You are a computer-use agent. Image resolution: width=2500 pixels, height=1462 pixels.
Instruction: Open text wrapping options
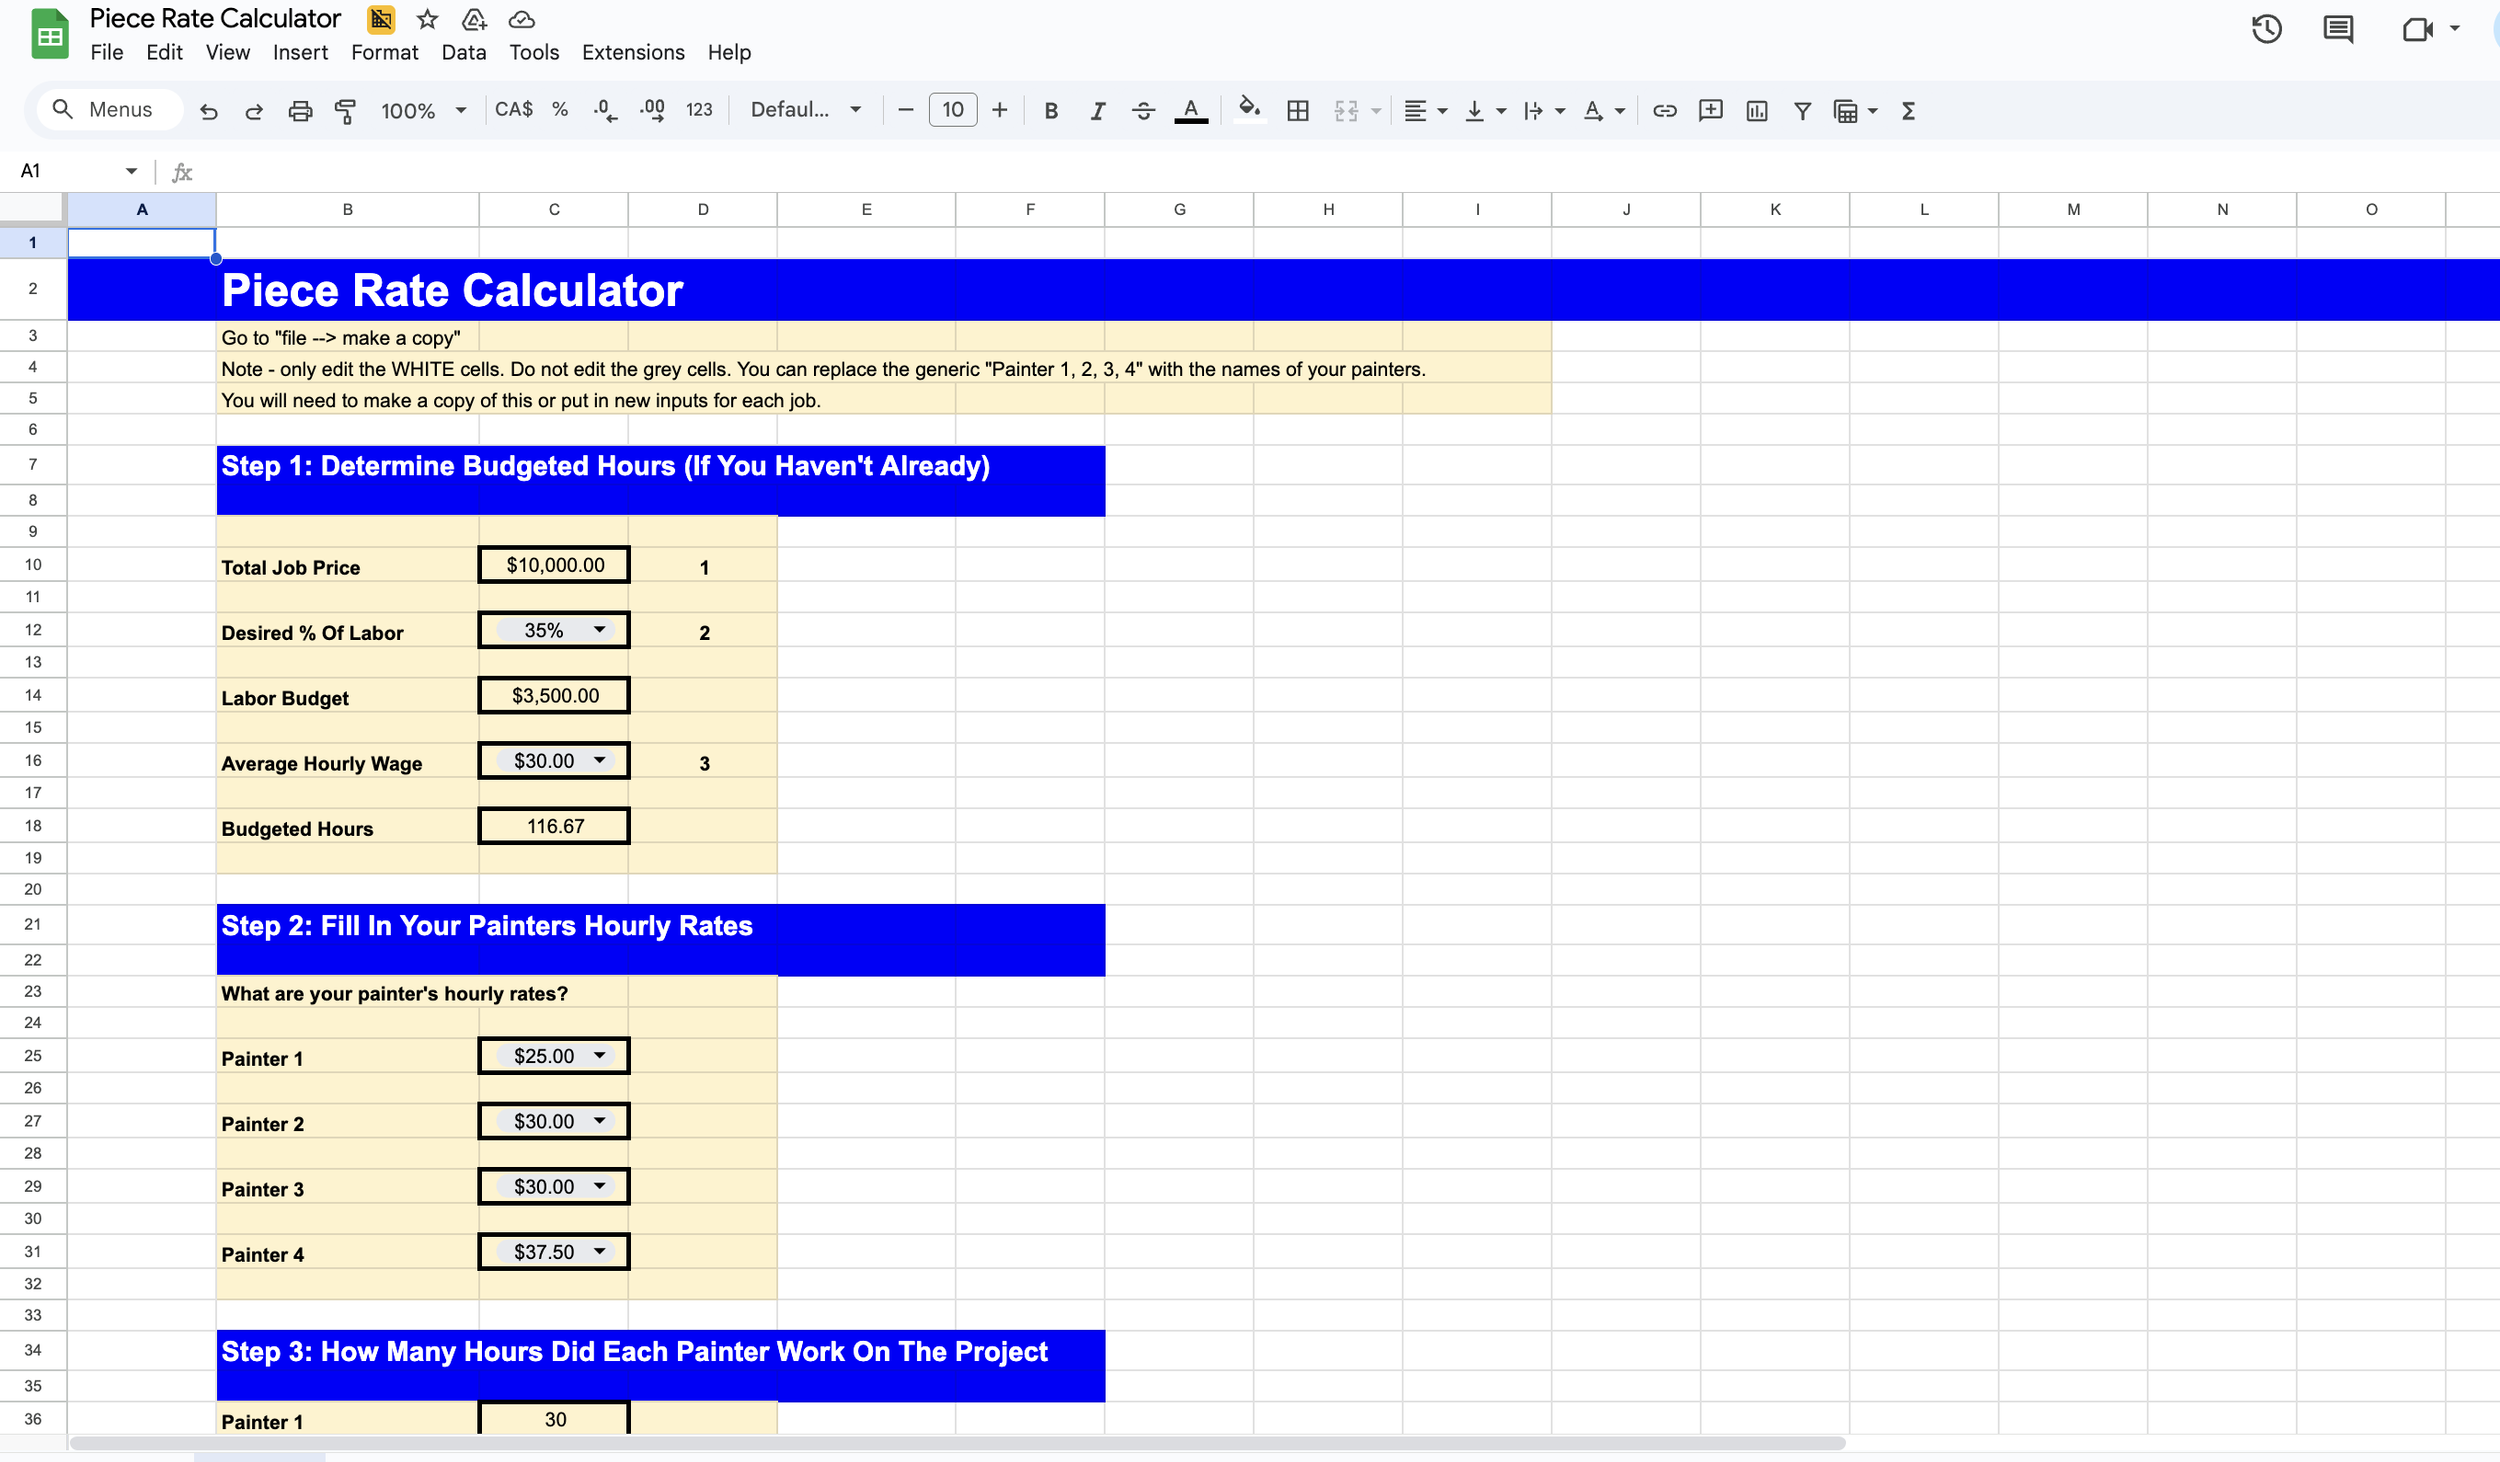pyautogui.click(x=1543, y=111)
